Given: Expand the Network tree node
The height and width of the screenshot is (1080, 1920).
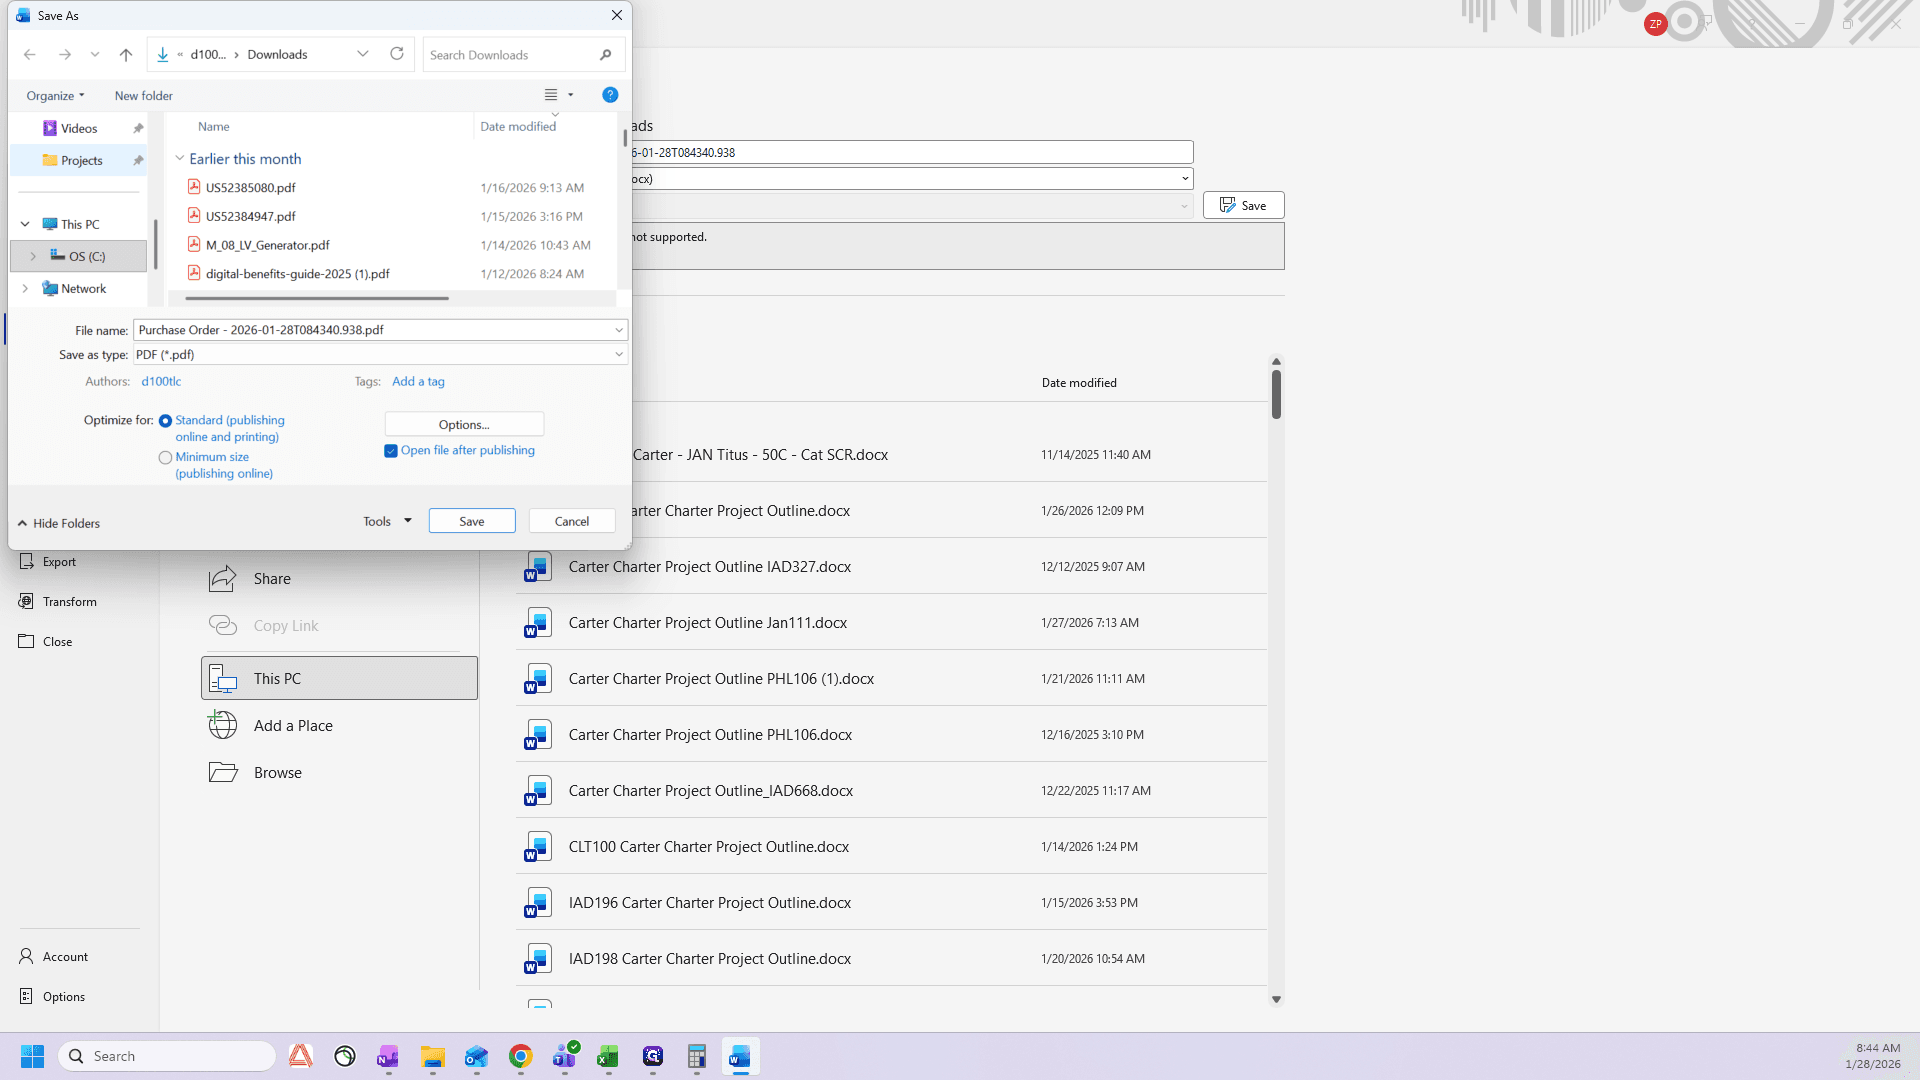Looking at the screenshot, I should (x=25, y=289).
